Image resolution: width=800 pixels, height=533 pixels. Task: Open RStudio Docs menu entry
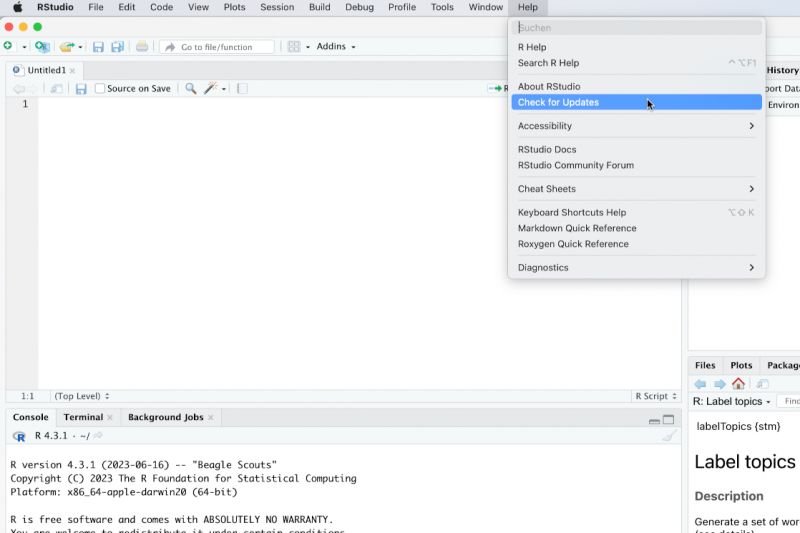[x=637, y=149]
